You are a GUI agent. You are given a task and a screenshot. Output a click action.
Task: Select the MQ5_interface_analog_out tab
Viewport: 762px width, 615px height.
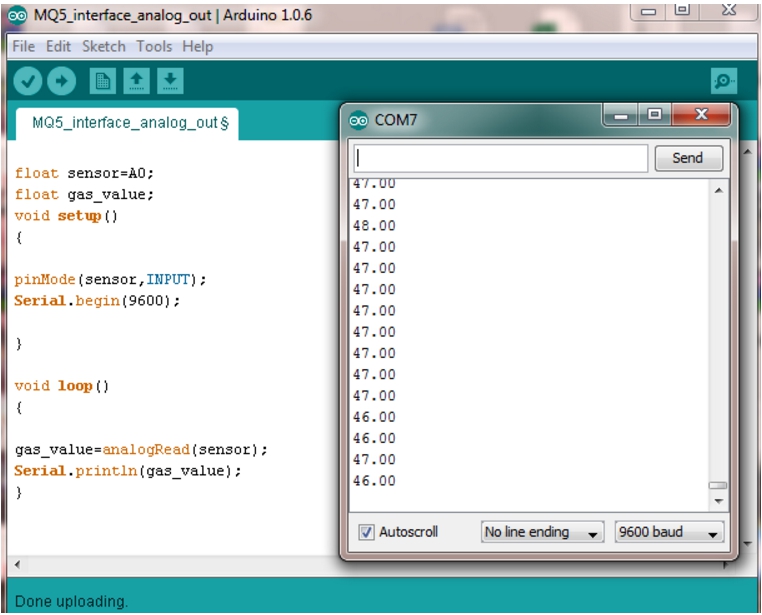127,123
